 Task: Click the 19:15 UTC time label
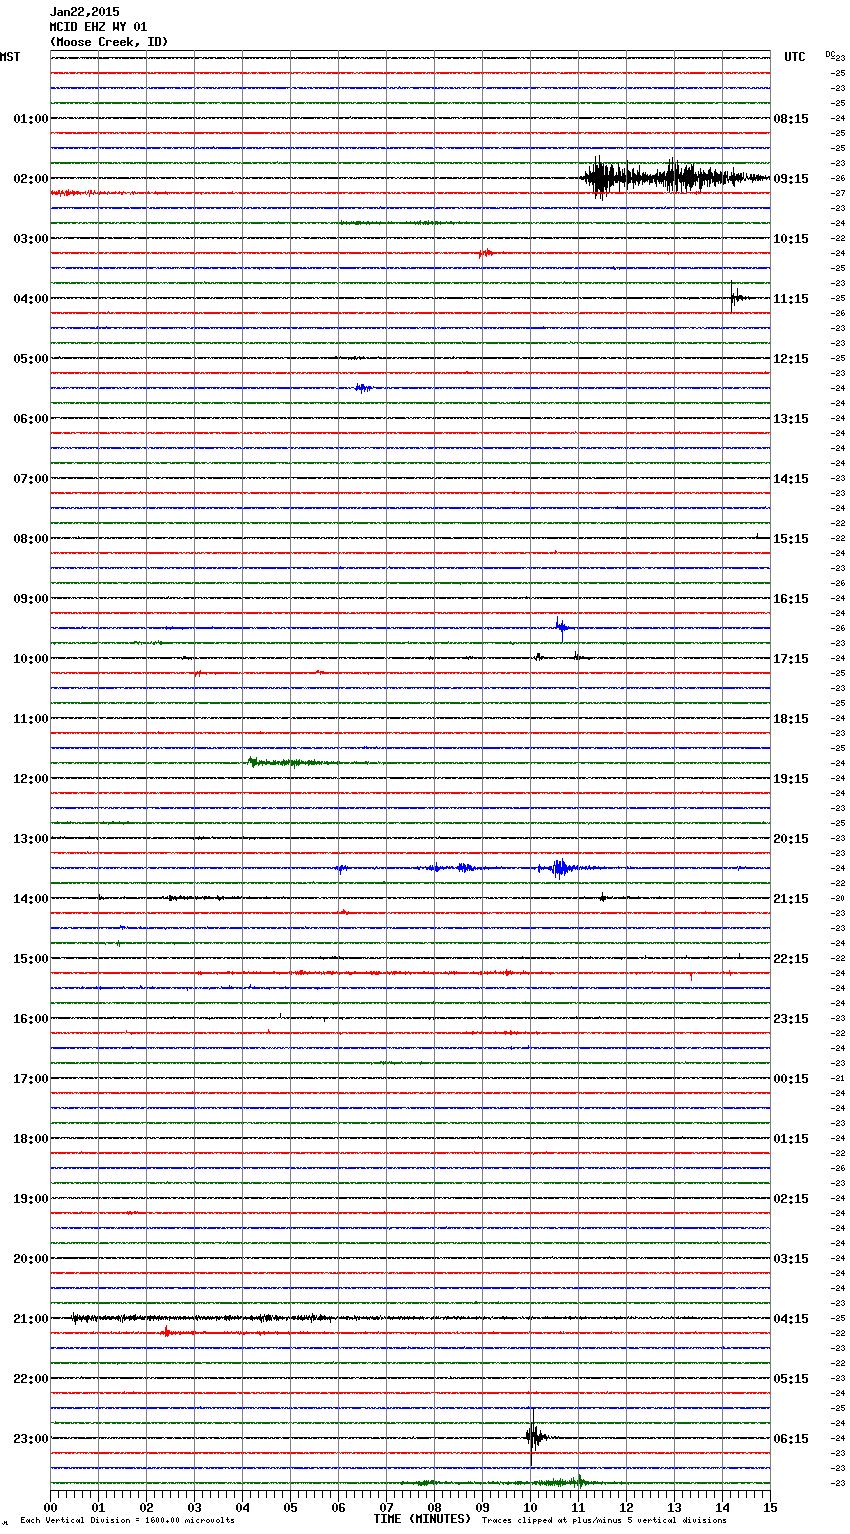click(791, 779)
